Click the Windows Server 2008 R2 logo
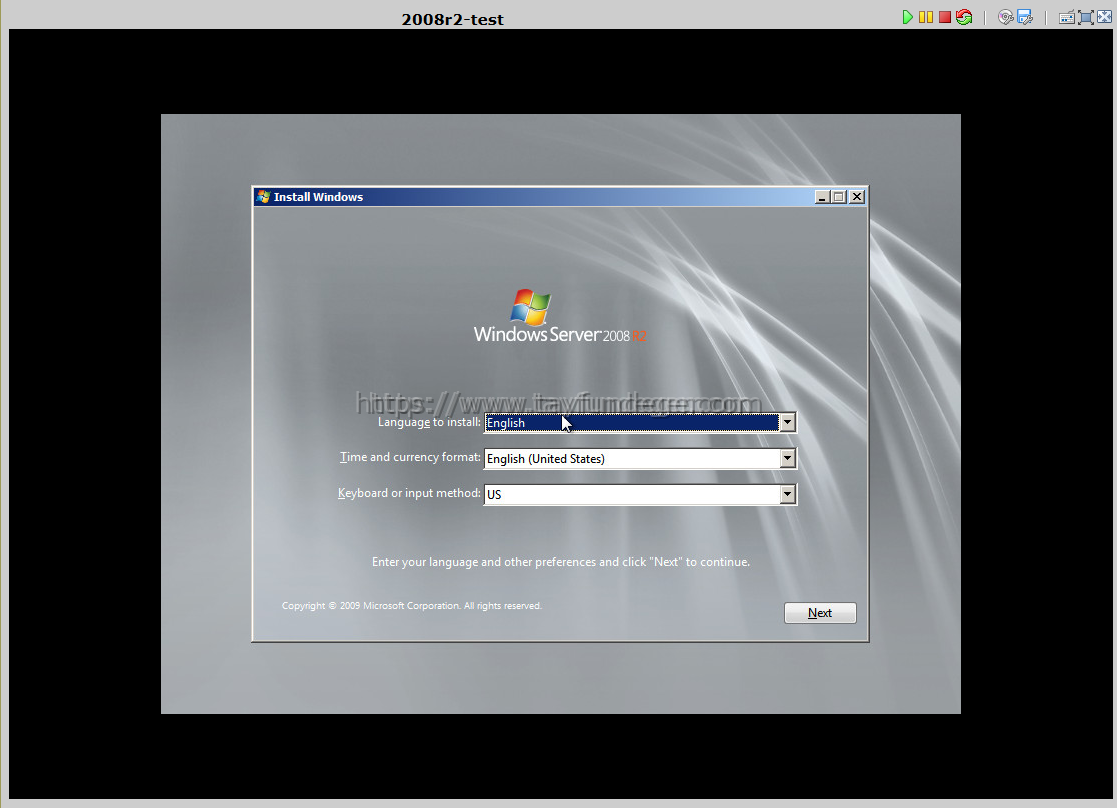The height and width of the screenshot is (808, 1117). click(x=560, y=316)
